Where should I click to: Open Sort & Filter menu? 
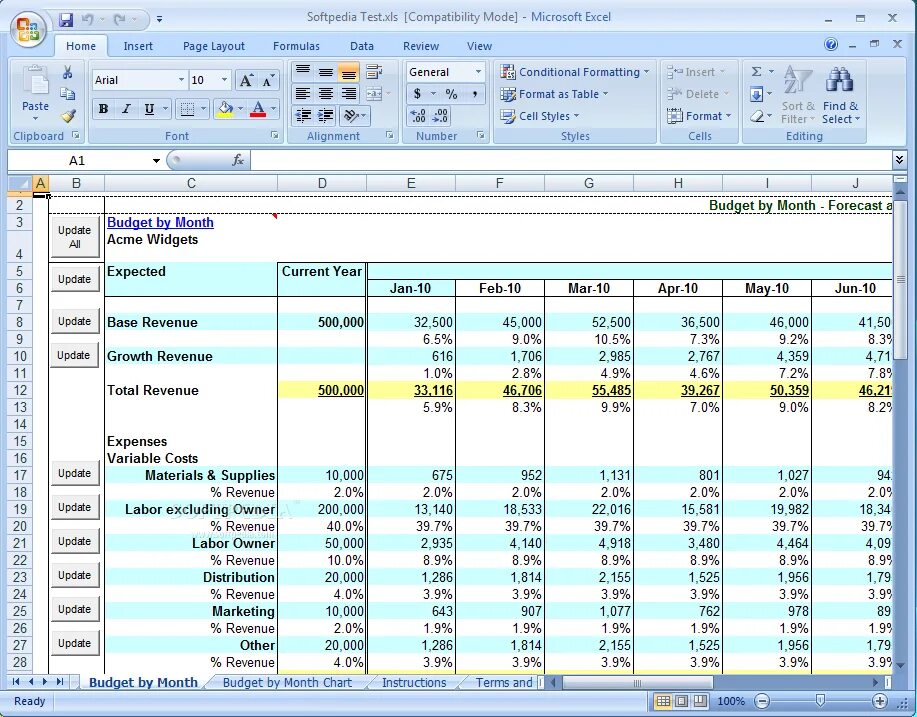[x=798, y=94]
